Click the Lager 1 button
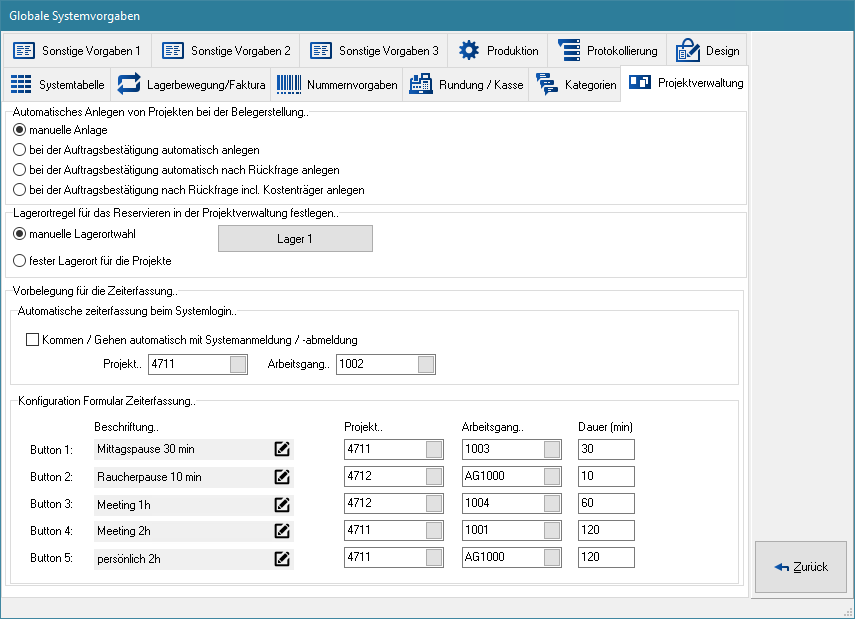 [295, 239]
